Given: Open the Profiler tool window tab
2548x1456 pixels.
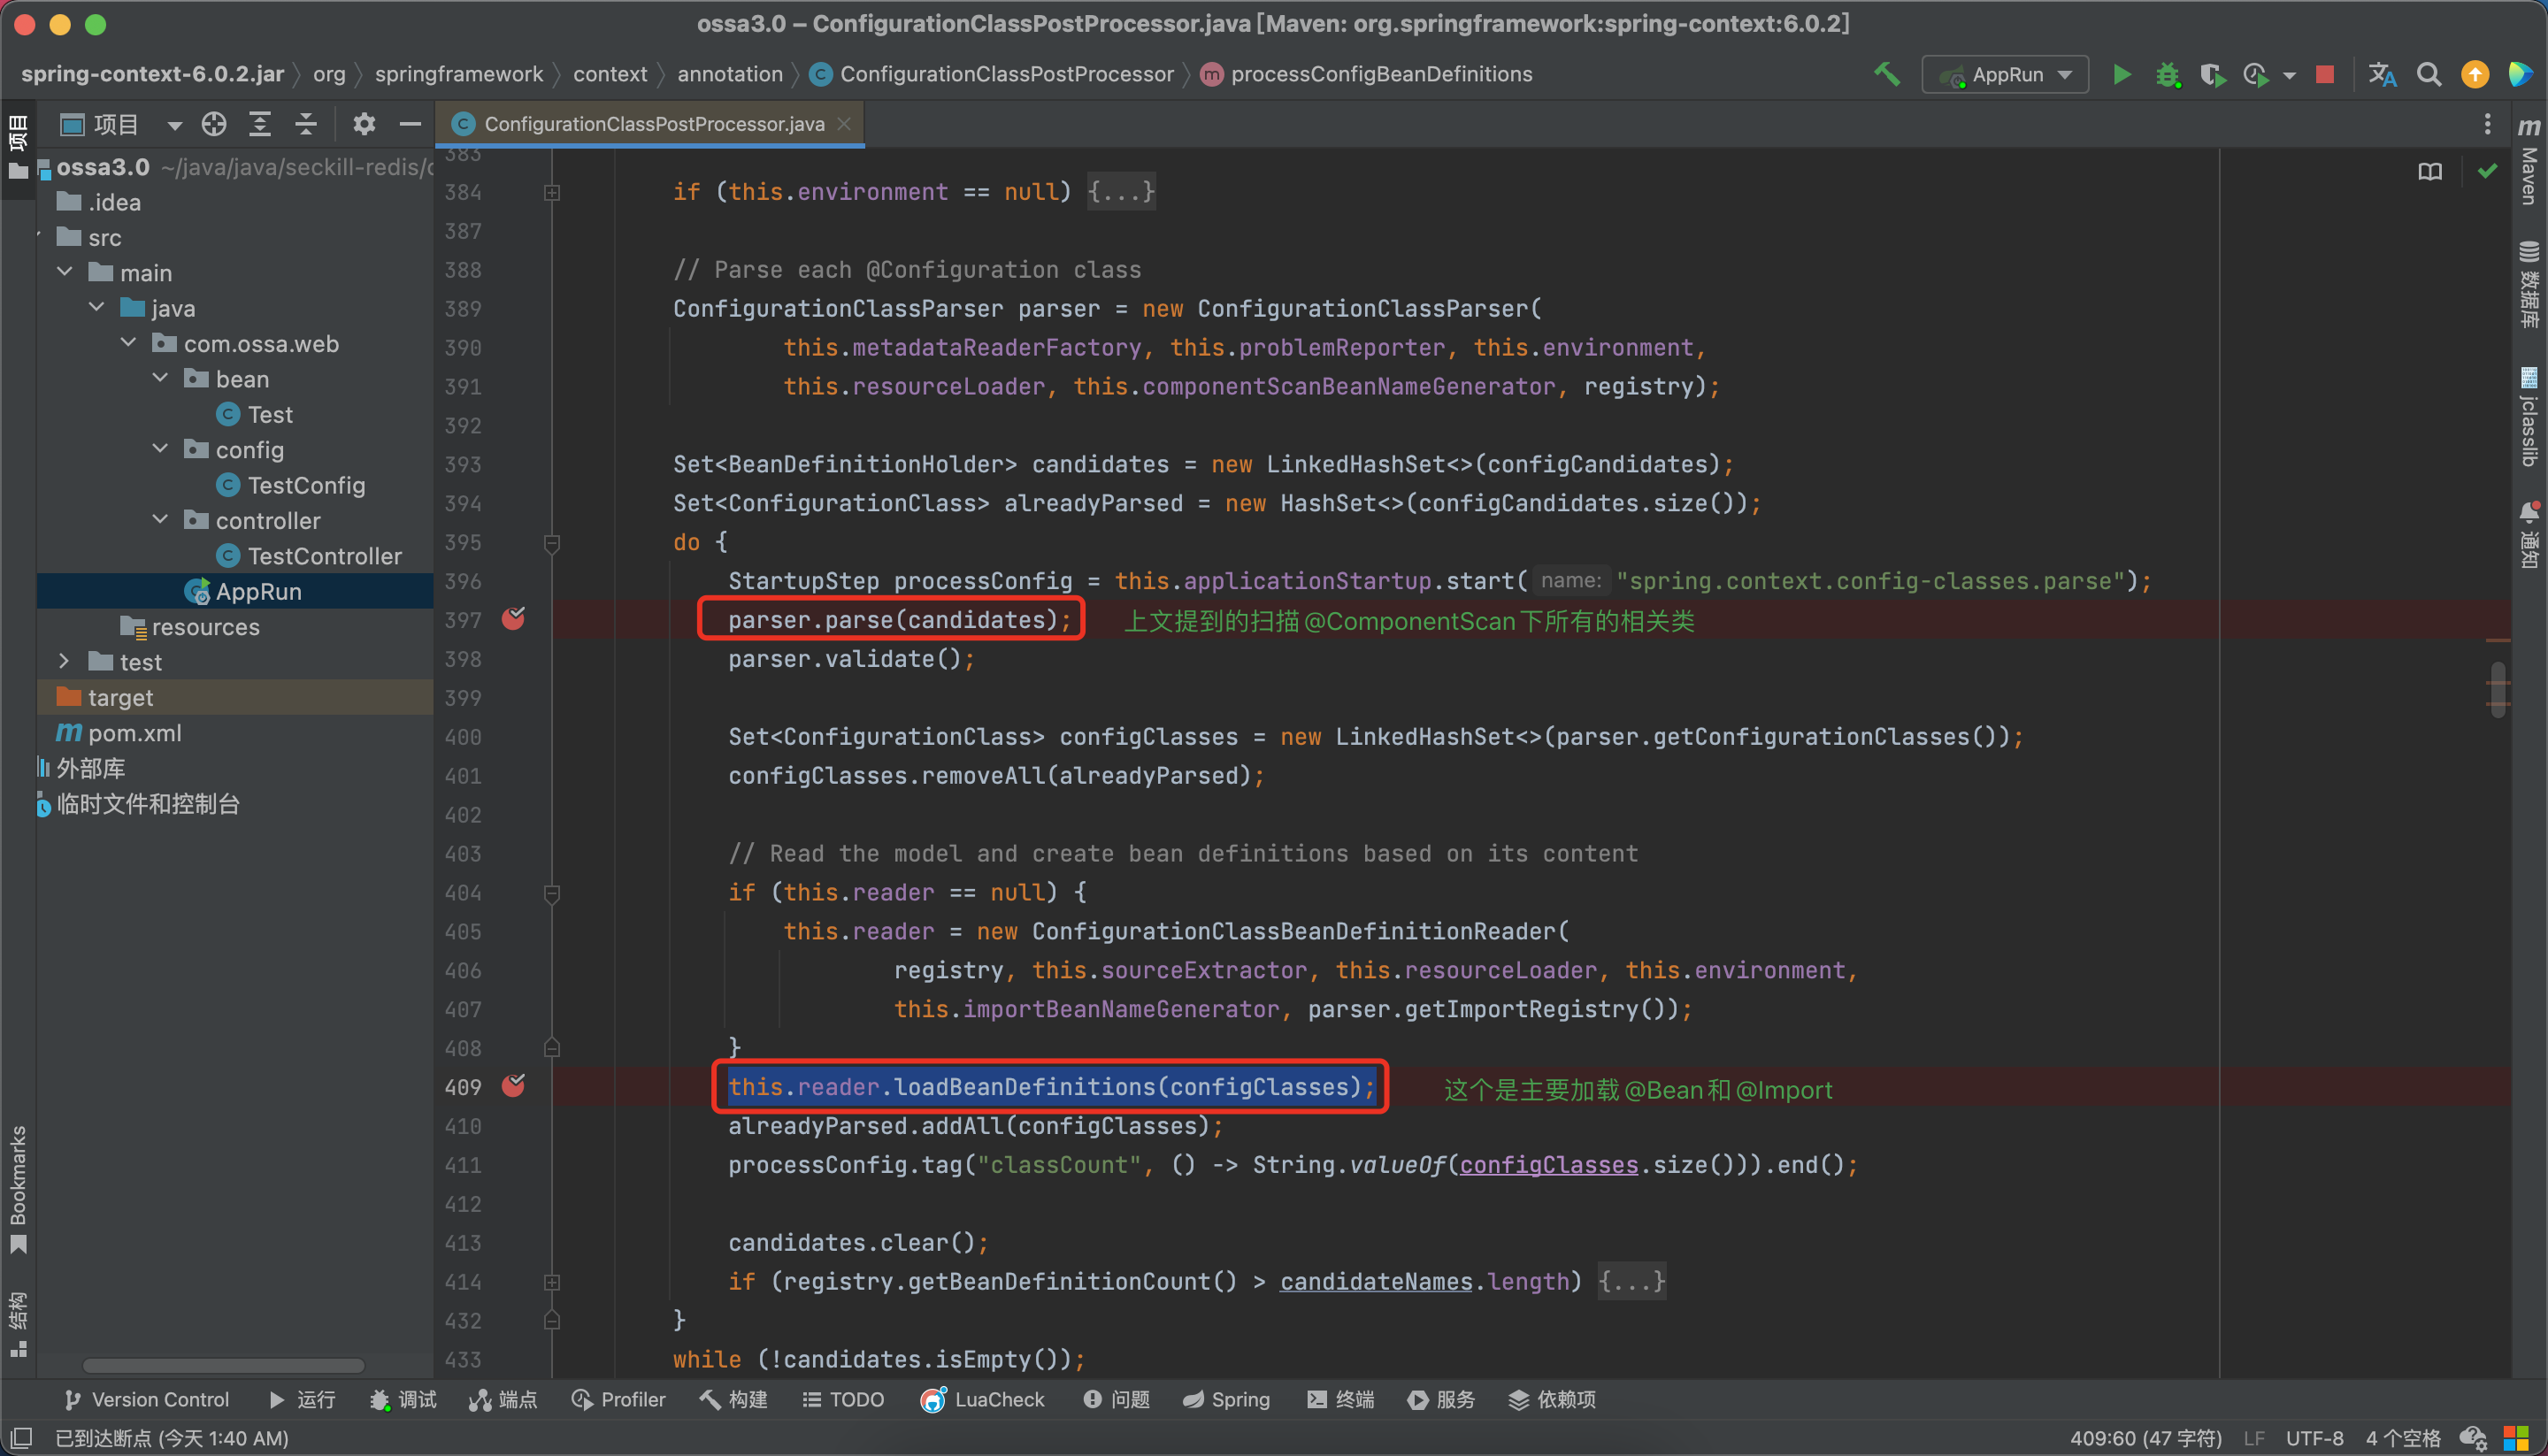Looking at the screenshot, I should point(619,1399).
